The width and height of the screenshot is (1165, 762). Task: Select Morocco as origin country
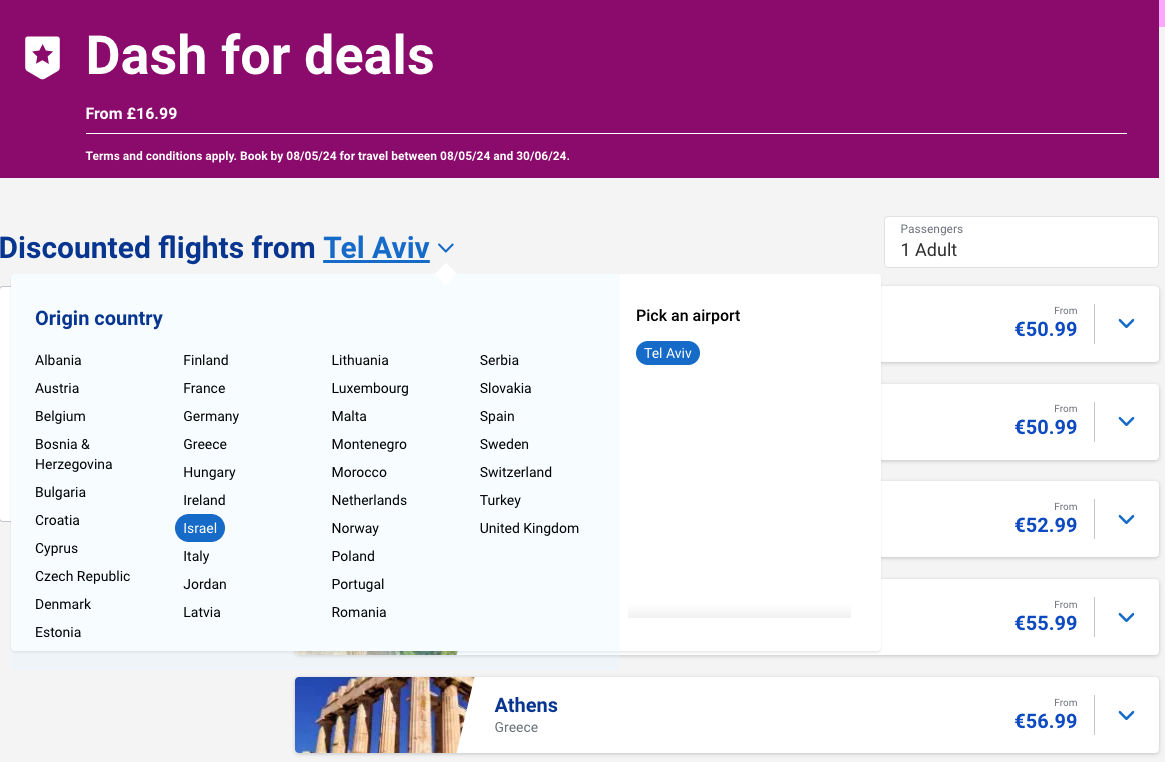pyautogui.click(x=359, y=472)
